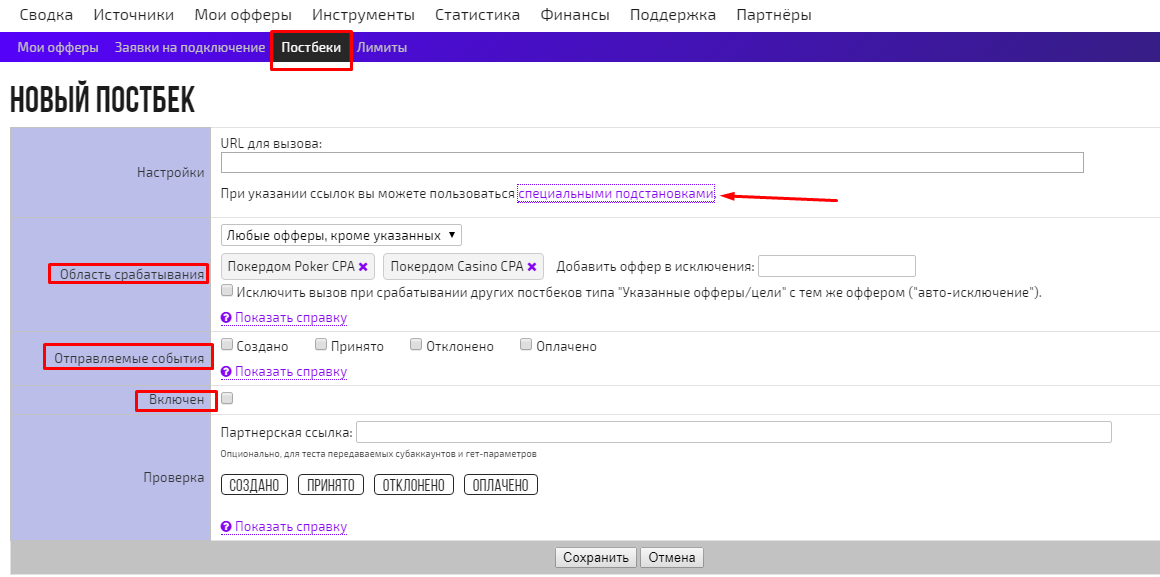
Task: Click help icon in Отправляемые события section
Action: [x=228, y=371]
